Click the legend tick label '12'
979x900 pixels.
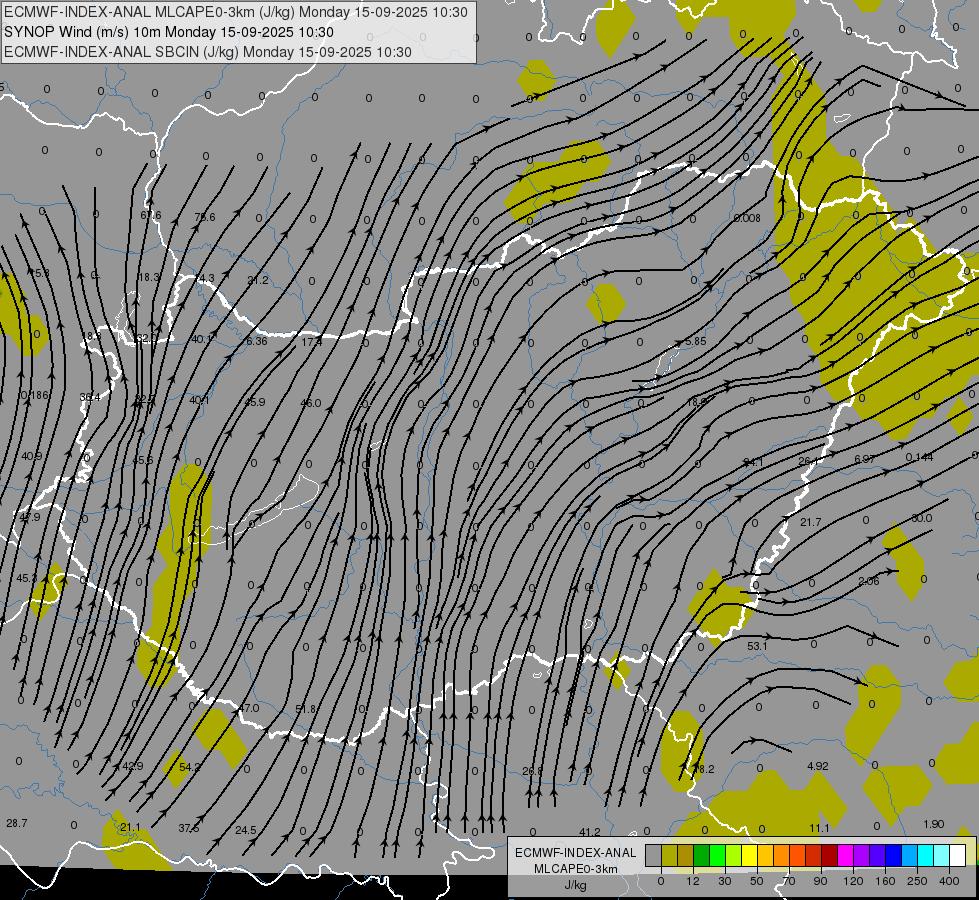(x=693, y=881)
